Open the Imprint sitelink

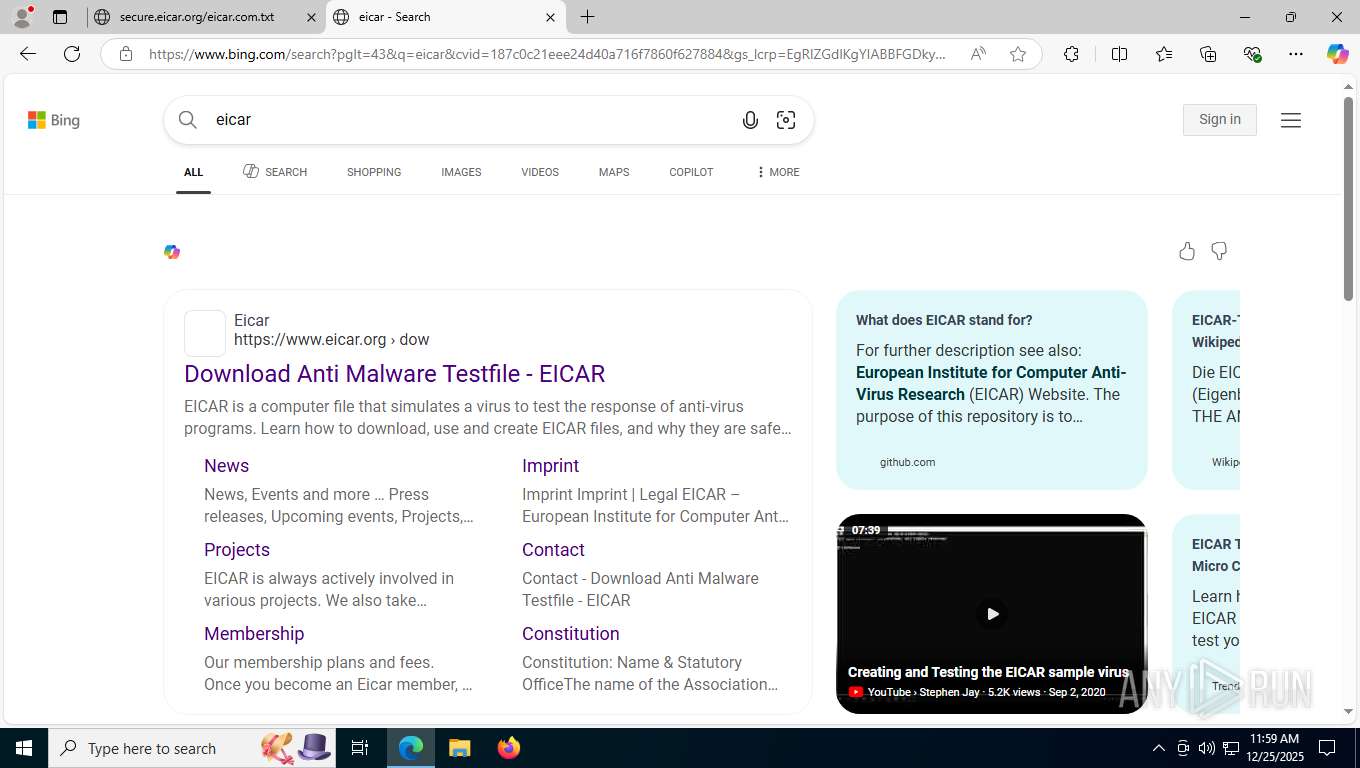click(x=550, y=466)
